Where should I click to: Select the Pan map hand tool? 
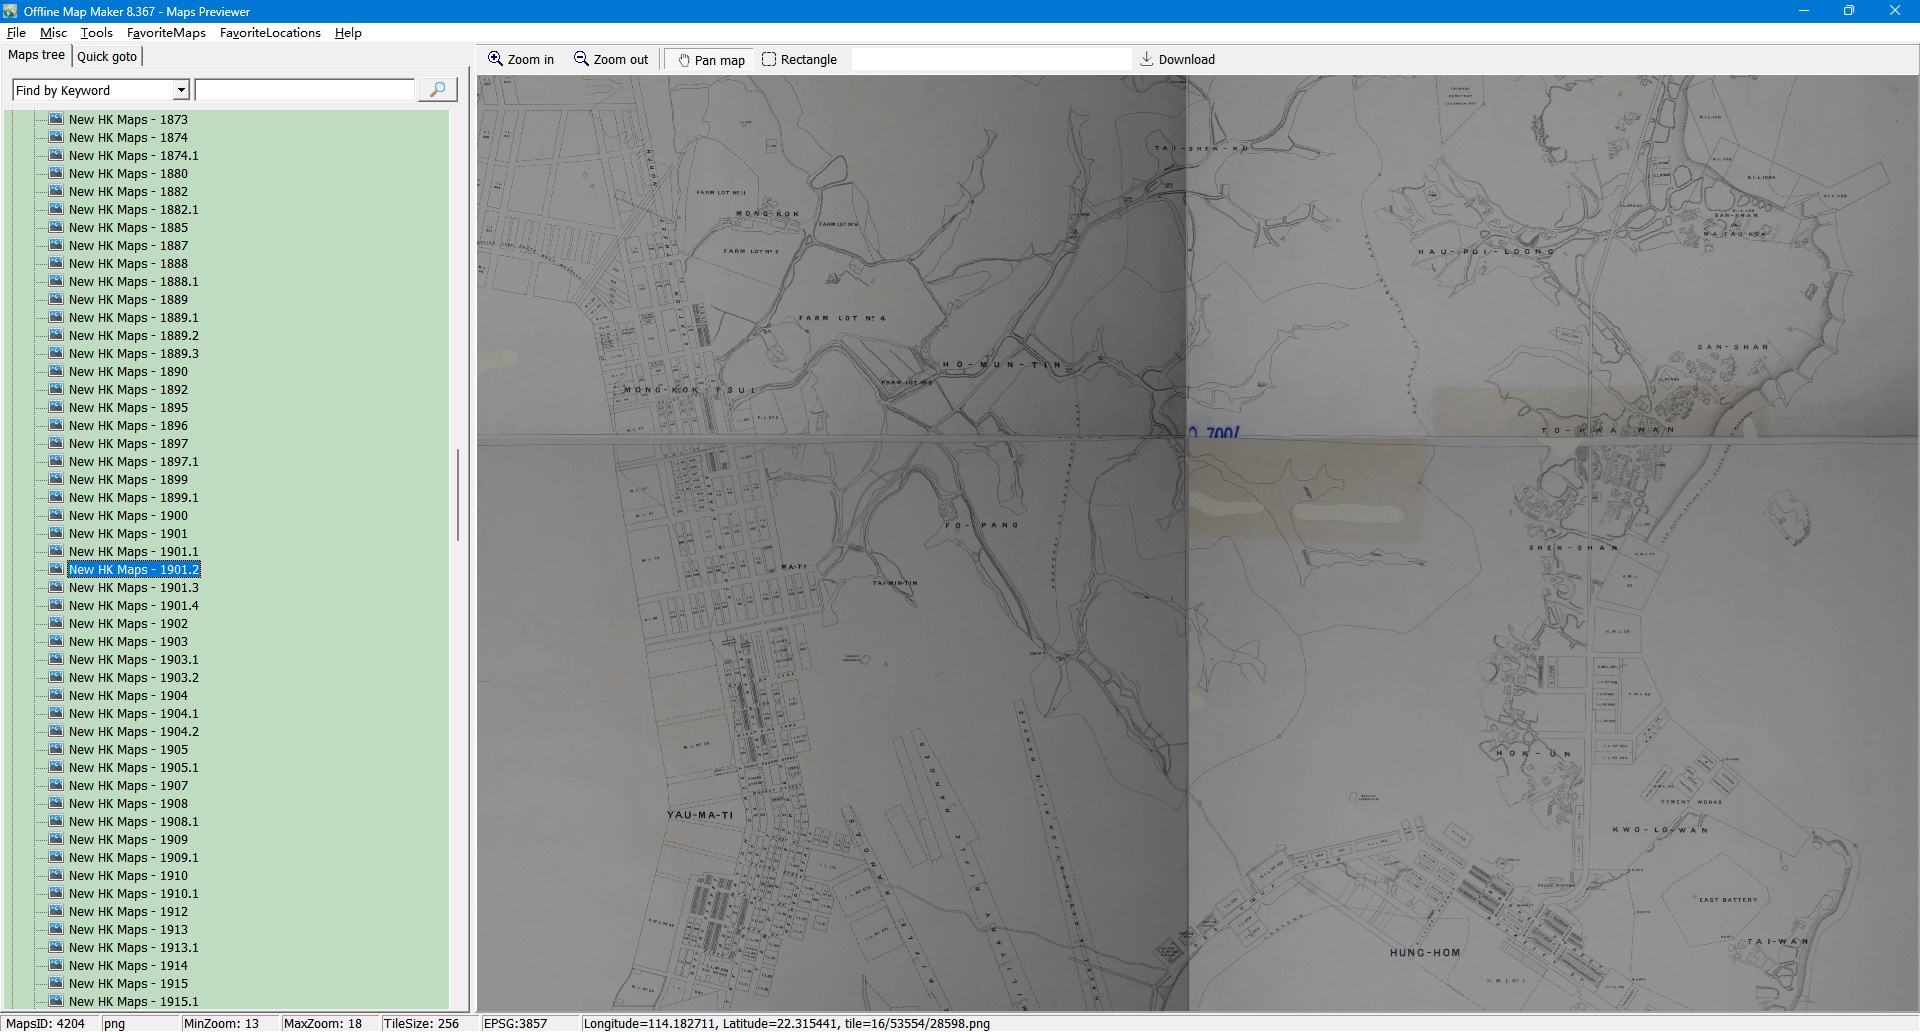pyautogui.click(x=685, y=60)
